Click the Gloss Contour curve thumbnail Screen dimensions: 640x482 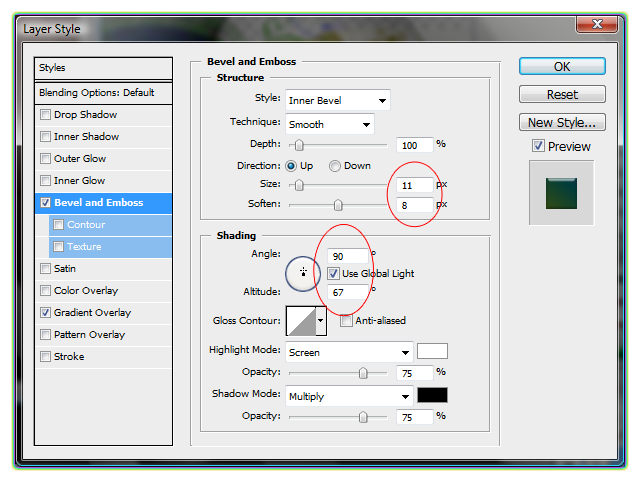(x=301, y=321)
